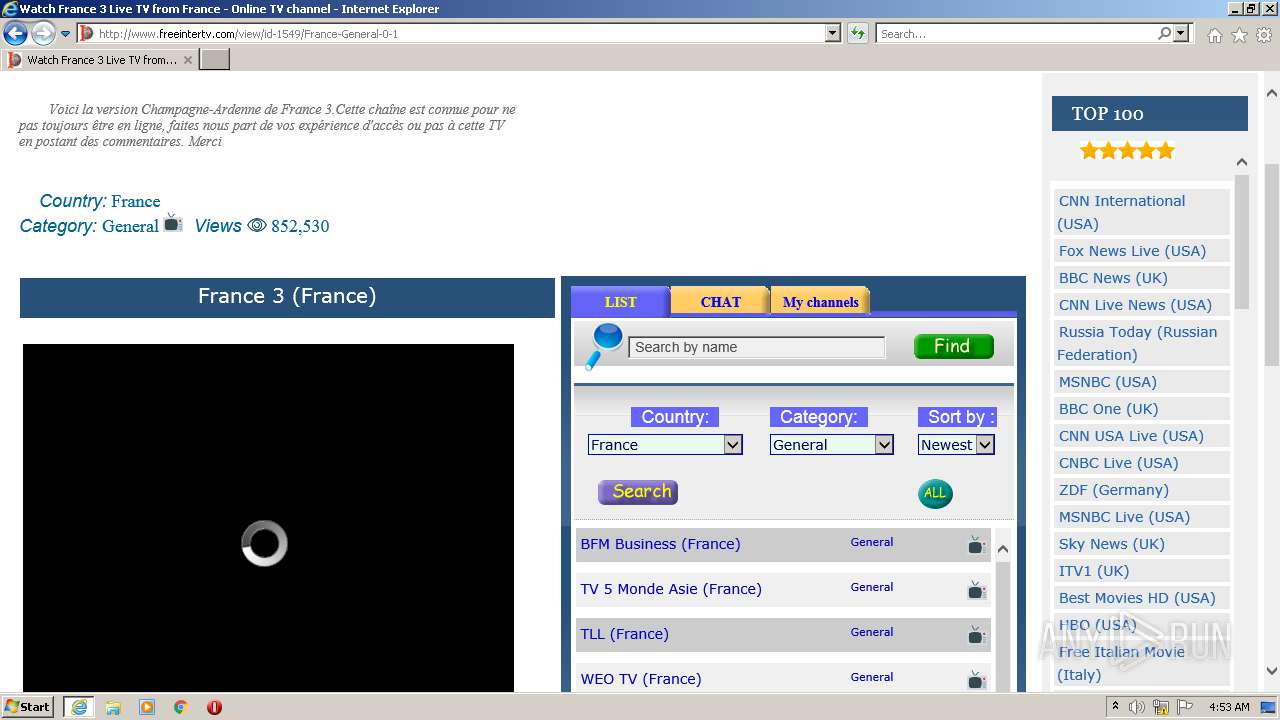Screen dimensions: 1280x720
Task: Click the General category link near Views
Action: 130,227
